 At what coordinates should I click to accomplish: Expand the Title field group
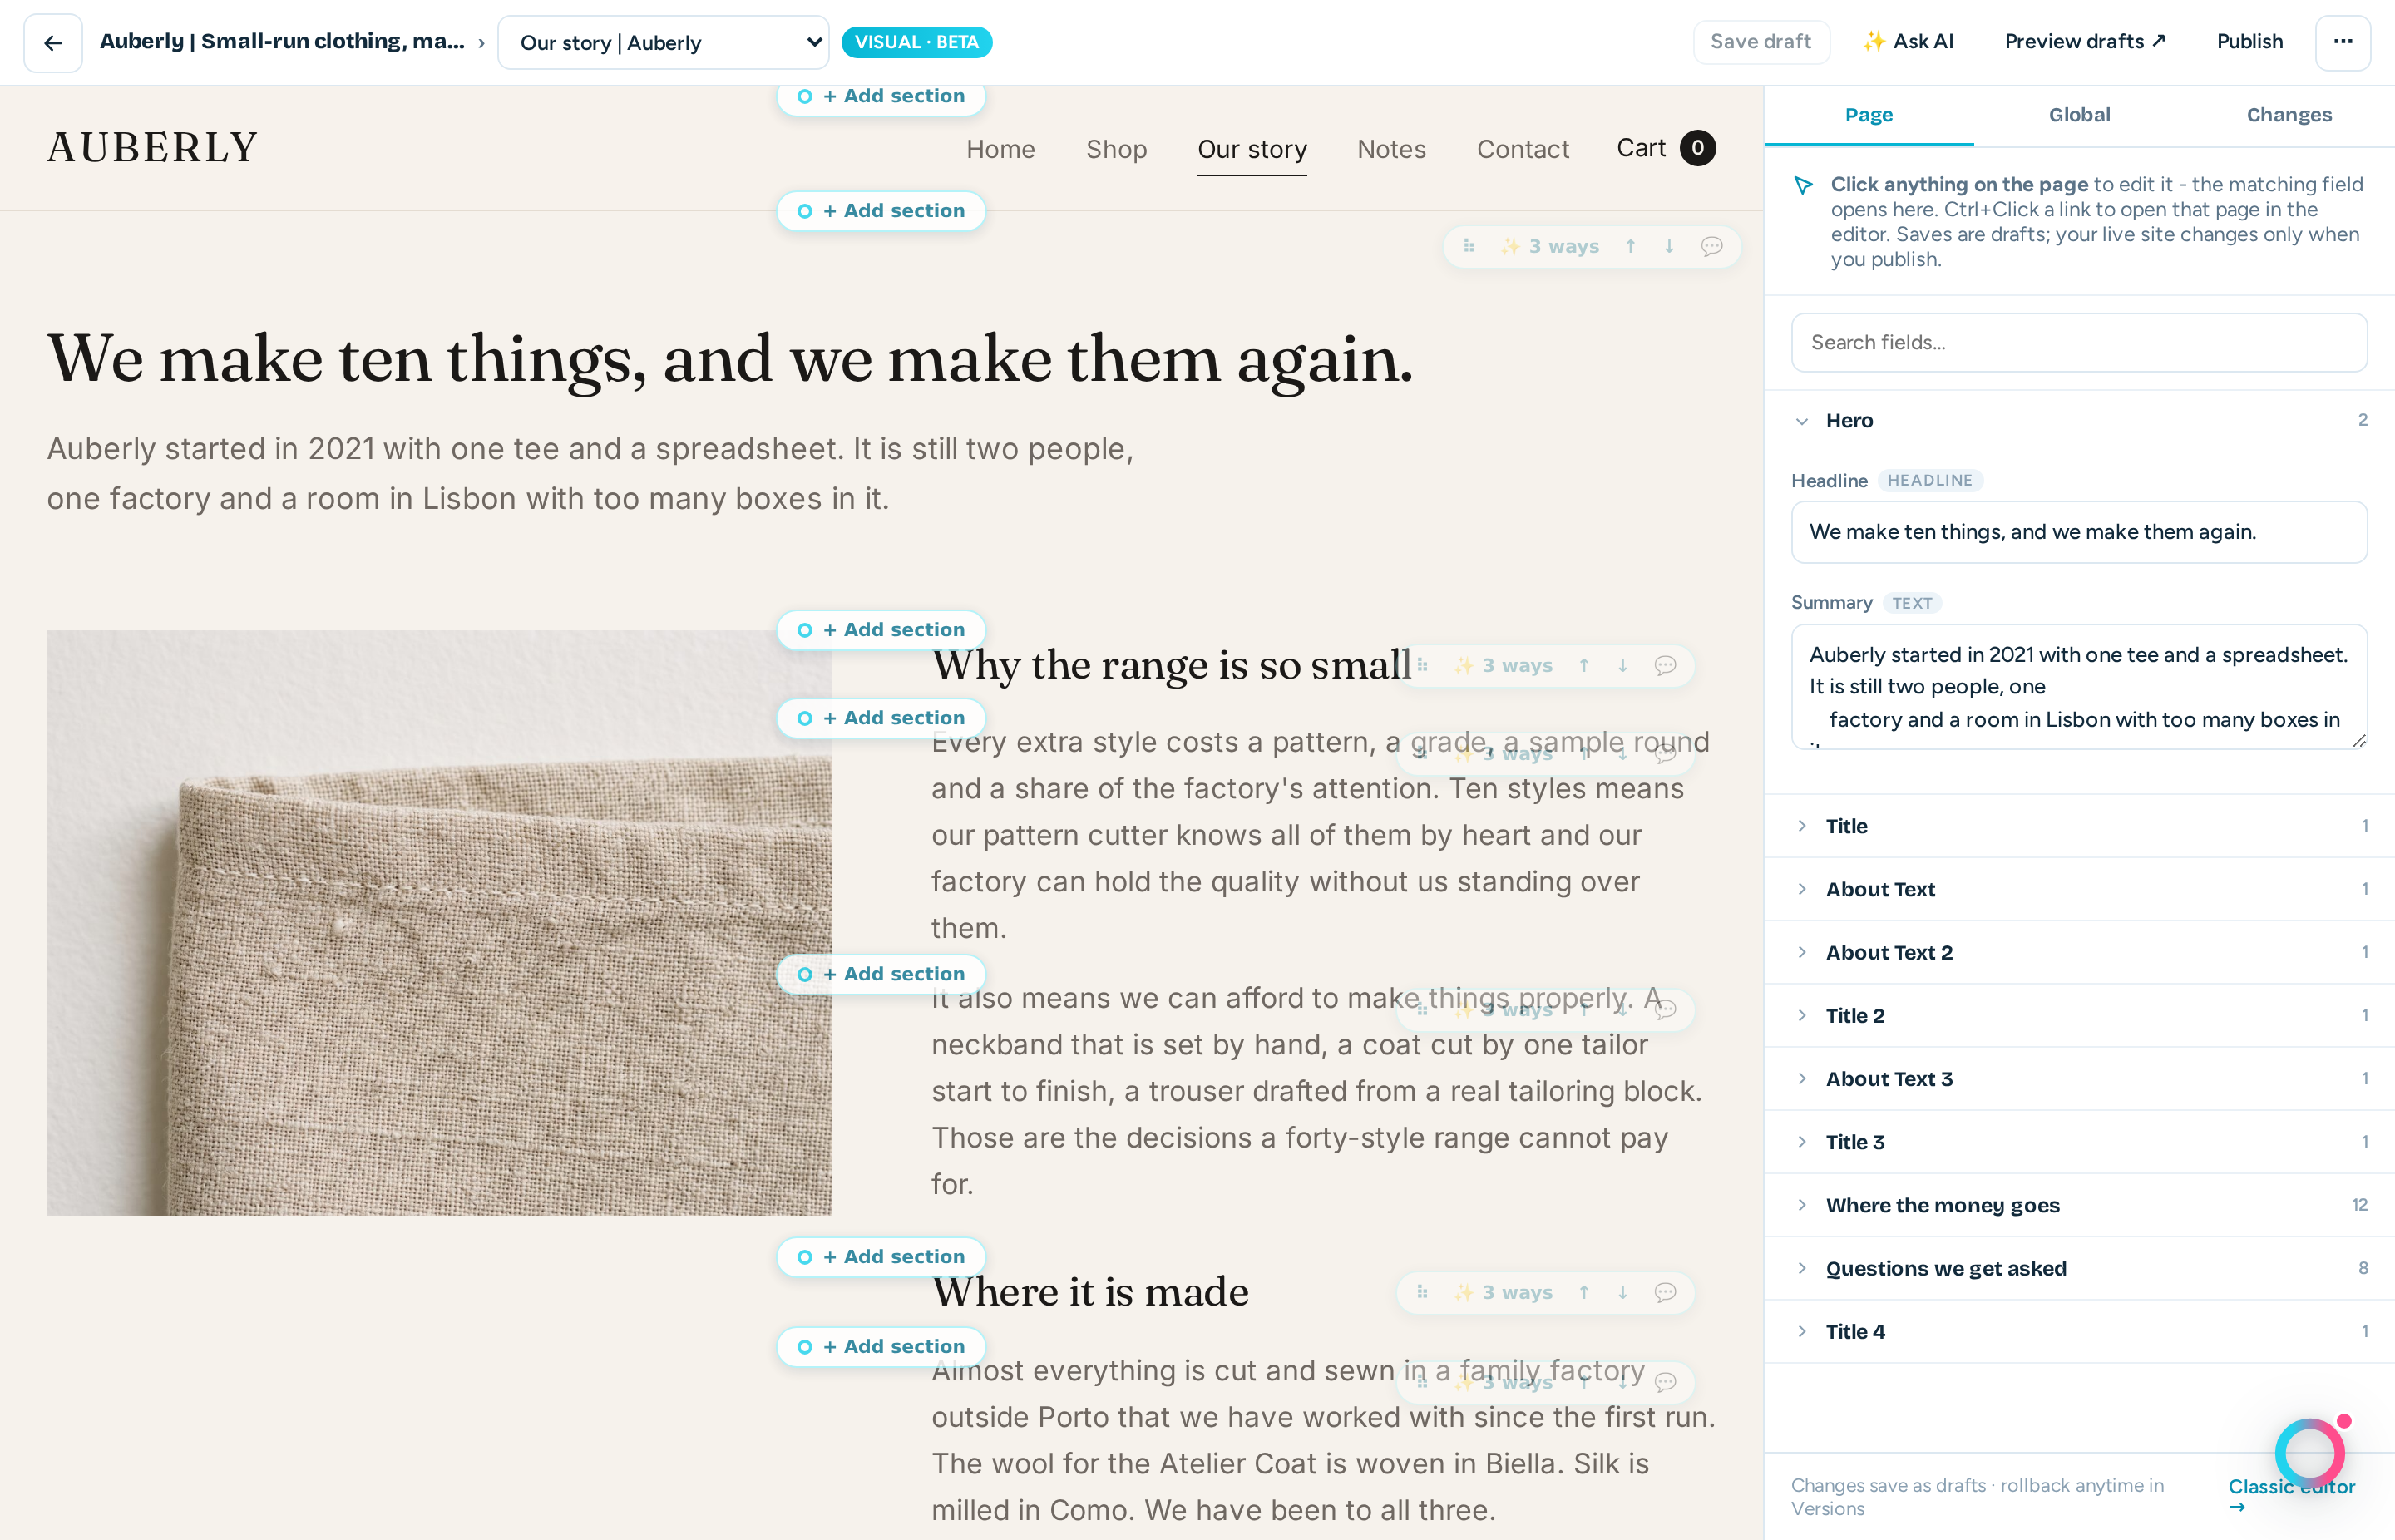[x=2079, y=826]
